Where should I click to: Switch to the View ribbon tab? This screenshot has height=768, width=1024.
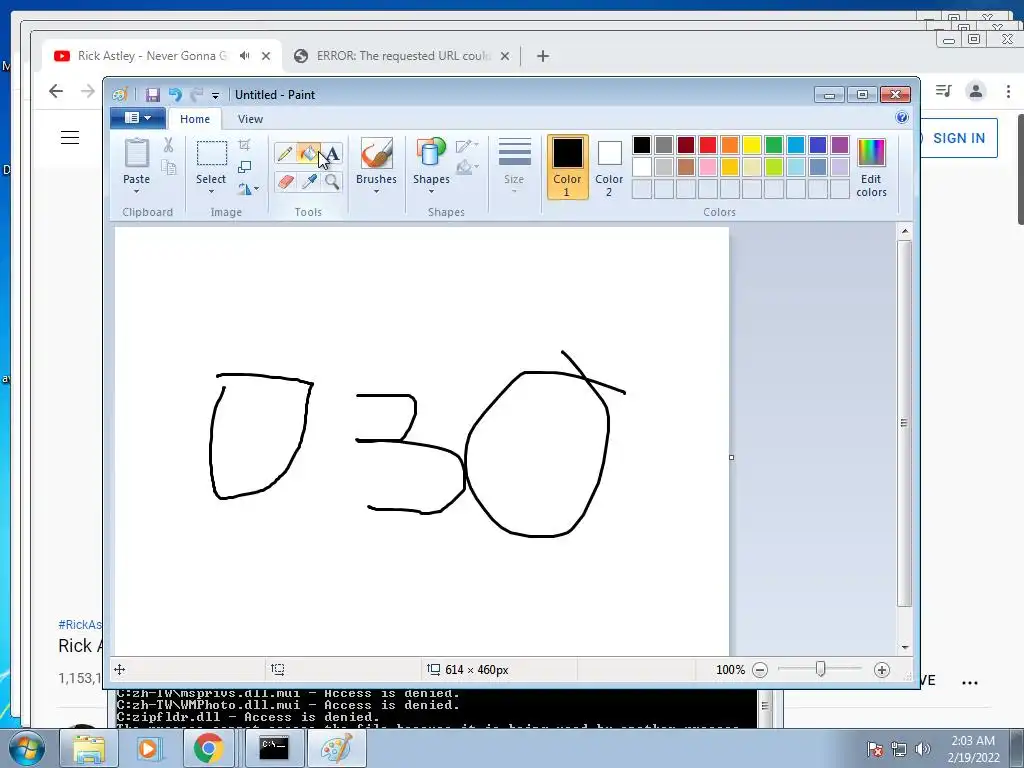coord(250,119)
